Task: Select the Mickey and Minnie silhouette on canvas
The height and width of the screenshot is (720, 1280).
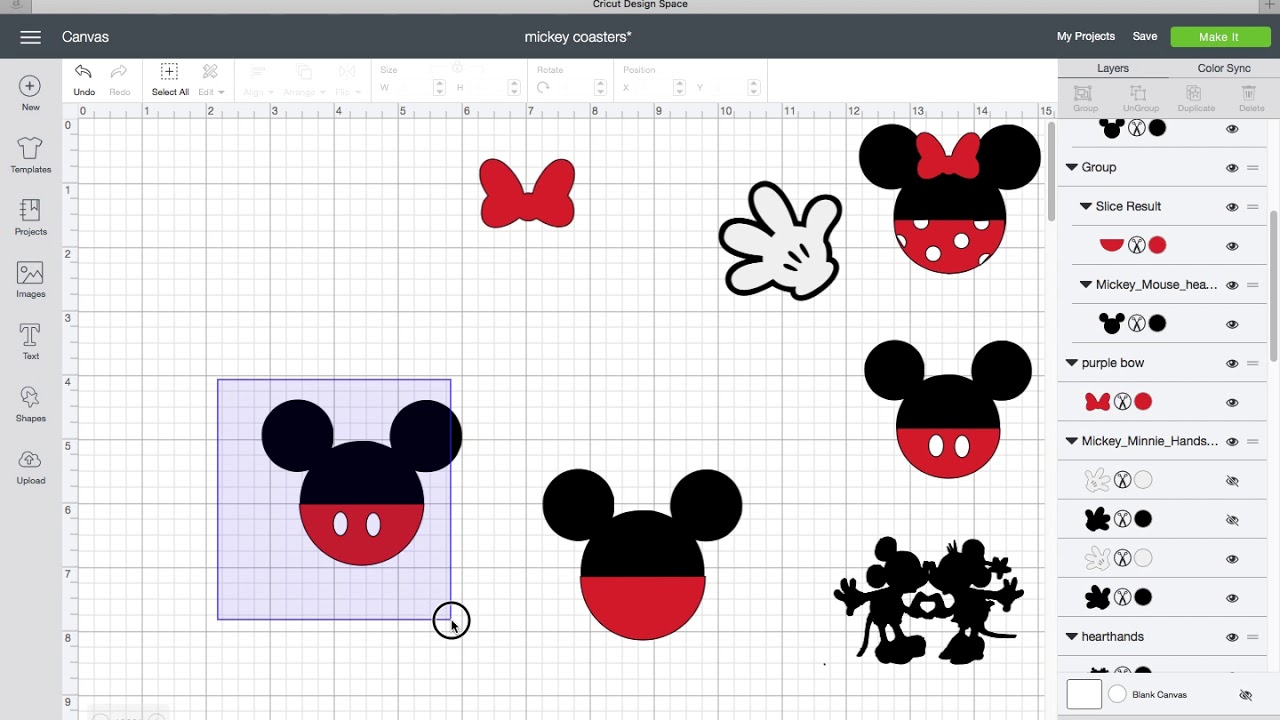Action: coord(929,600)
